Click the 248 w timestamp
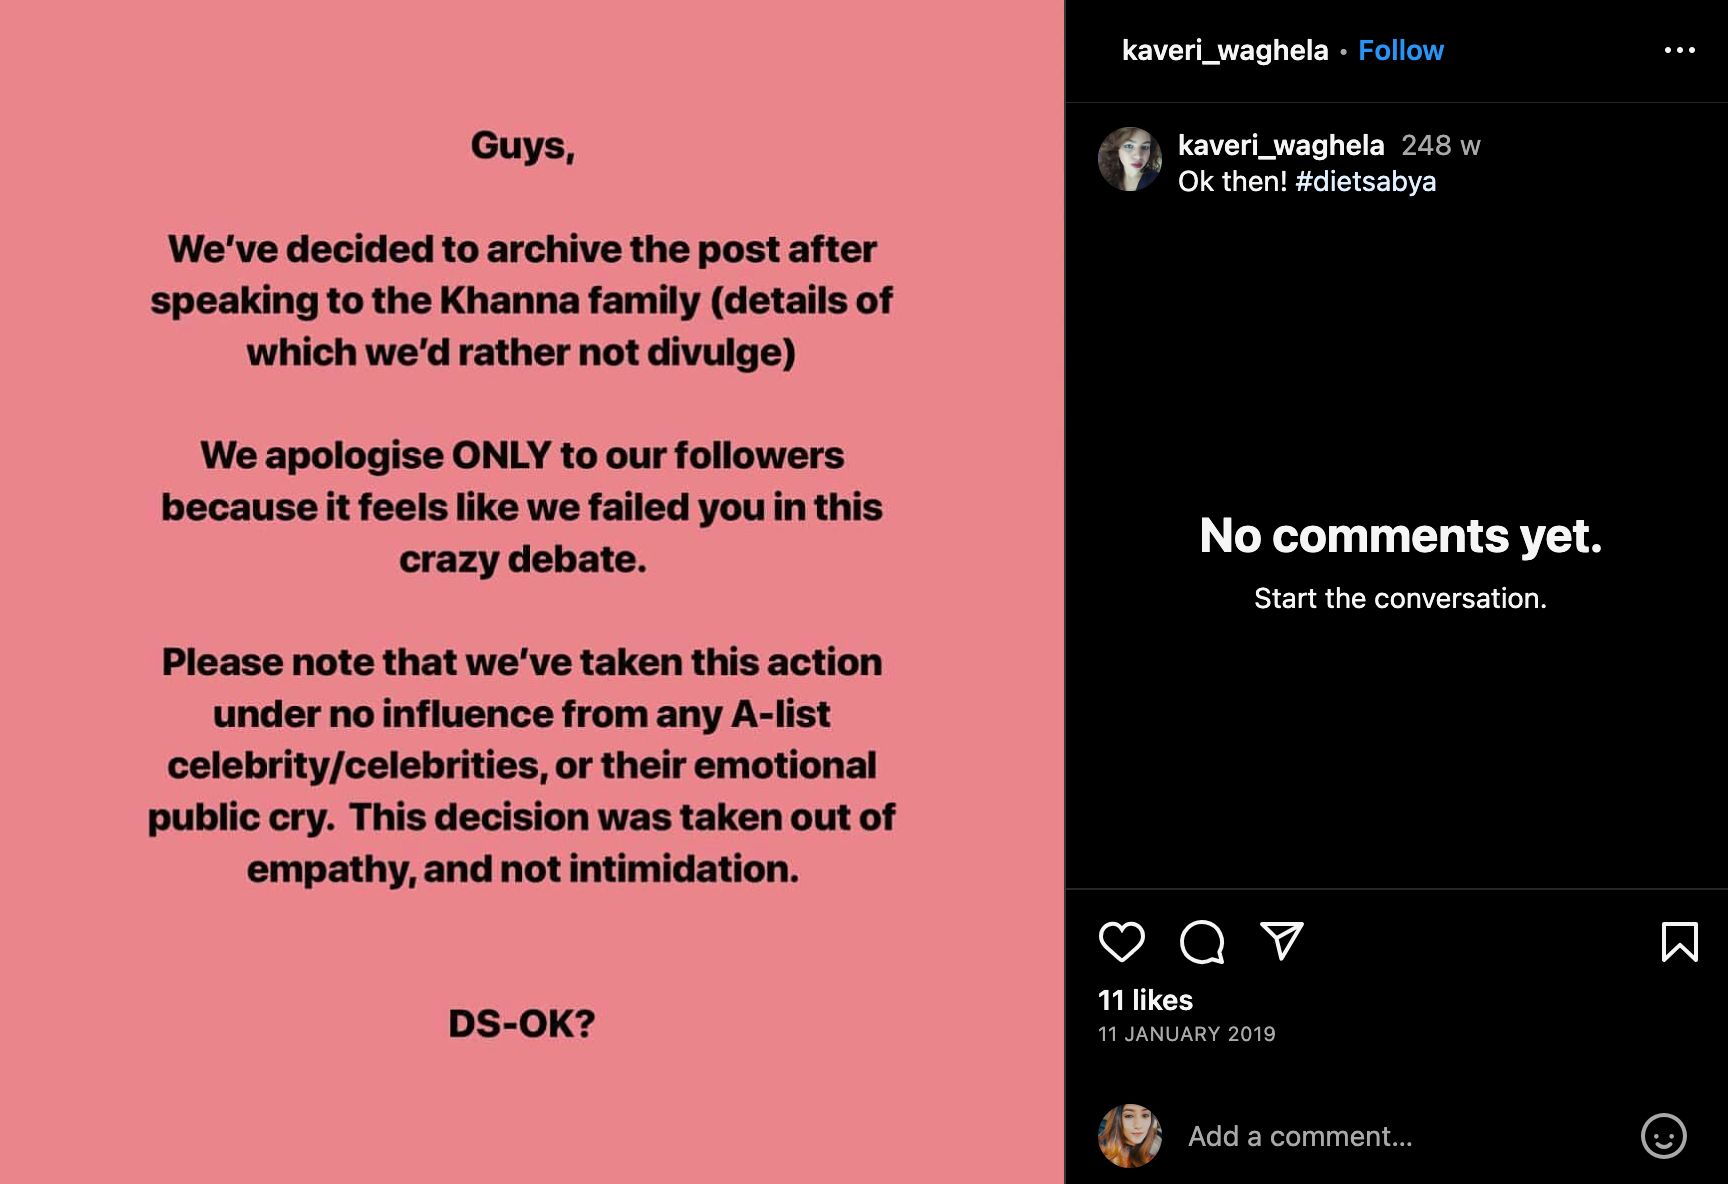Screen dimensions: 1728x1184 coord(1440,146)
